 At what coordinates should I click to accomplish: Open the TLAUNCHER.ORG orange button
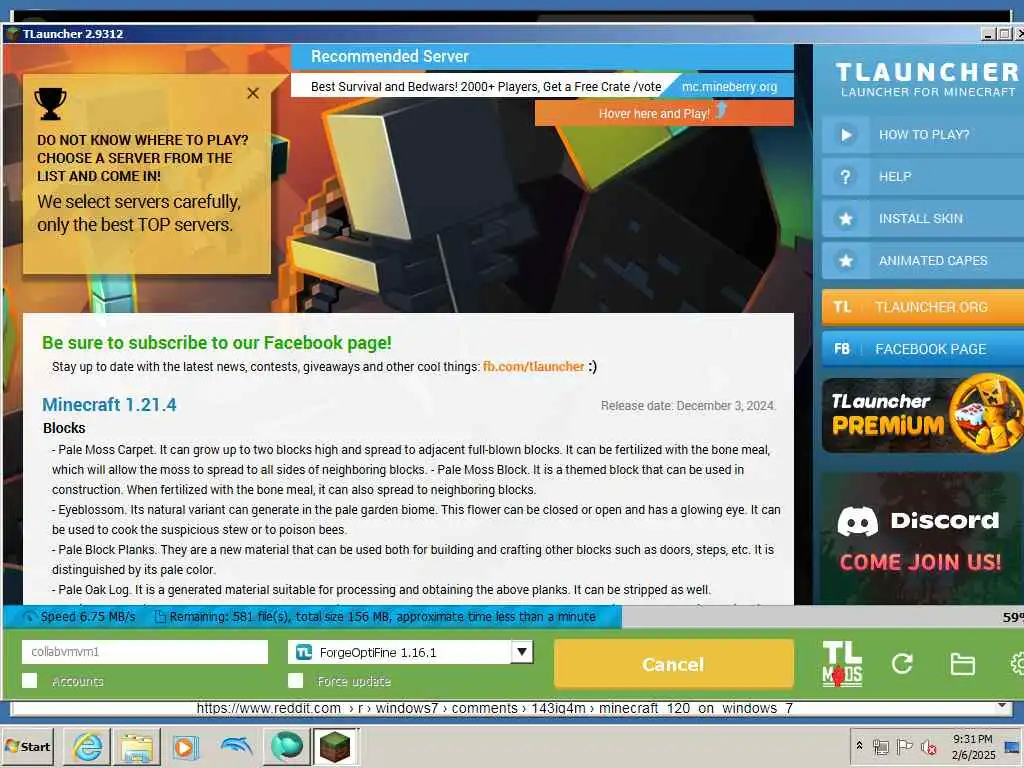[x=923, y=307]
